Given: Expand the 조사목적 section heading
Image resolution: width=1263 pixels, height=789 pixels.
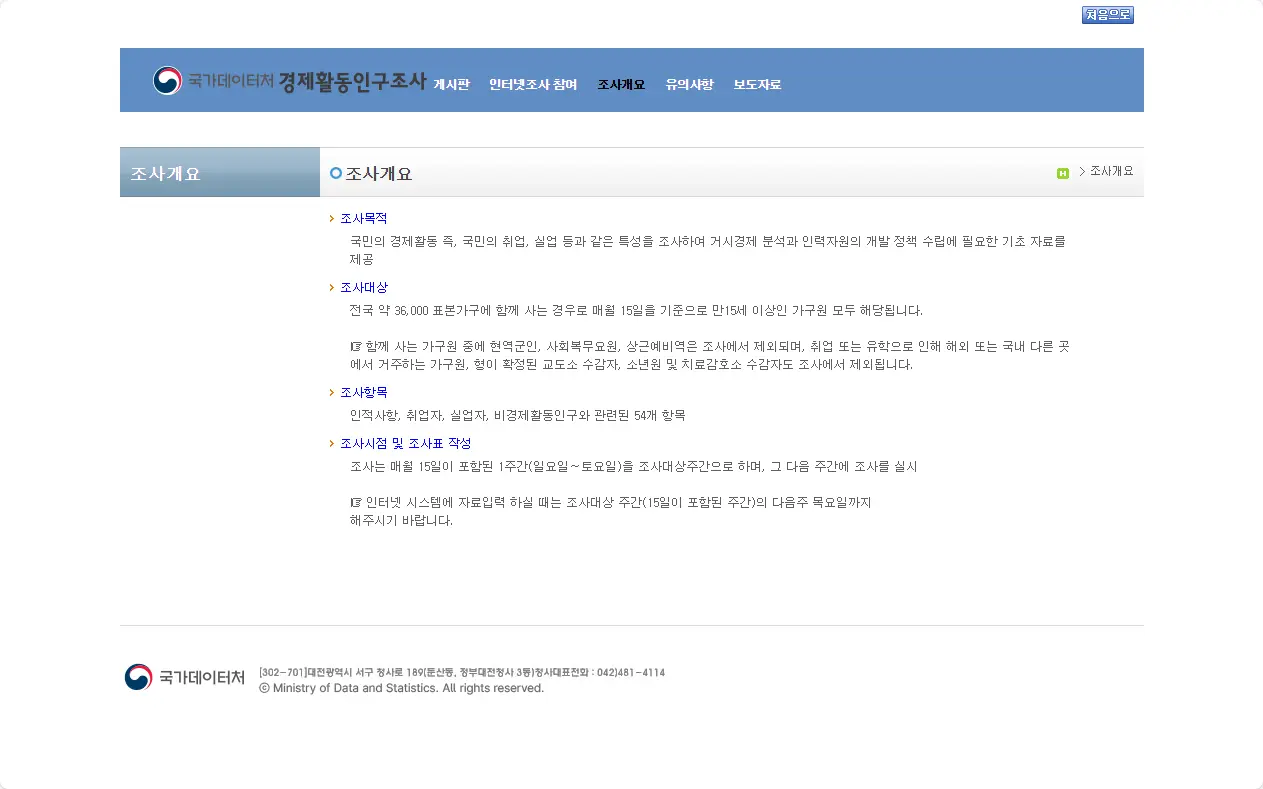Looking at the screenshot, I should 363,218.
